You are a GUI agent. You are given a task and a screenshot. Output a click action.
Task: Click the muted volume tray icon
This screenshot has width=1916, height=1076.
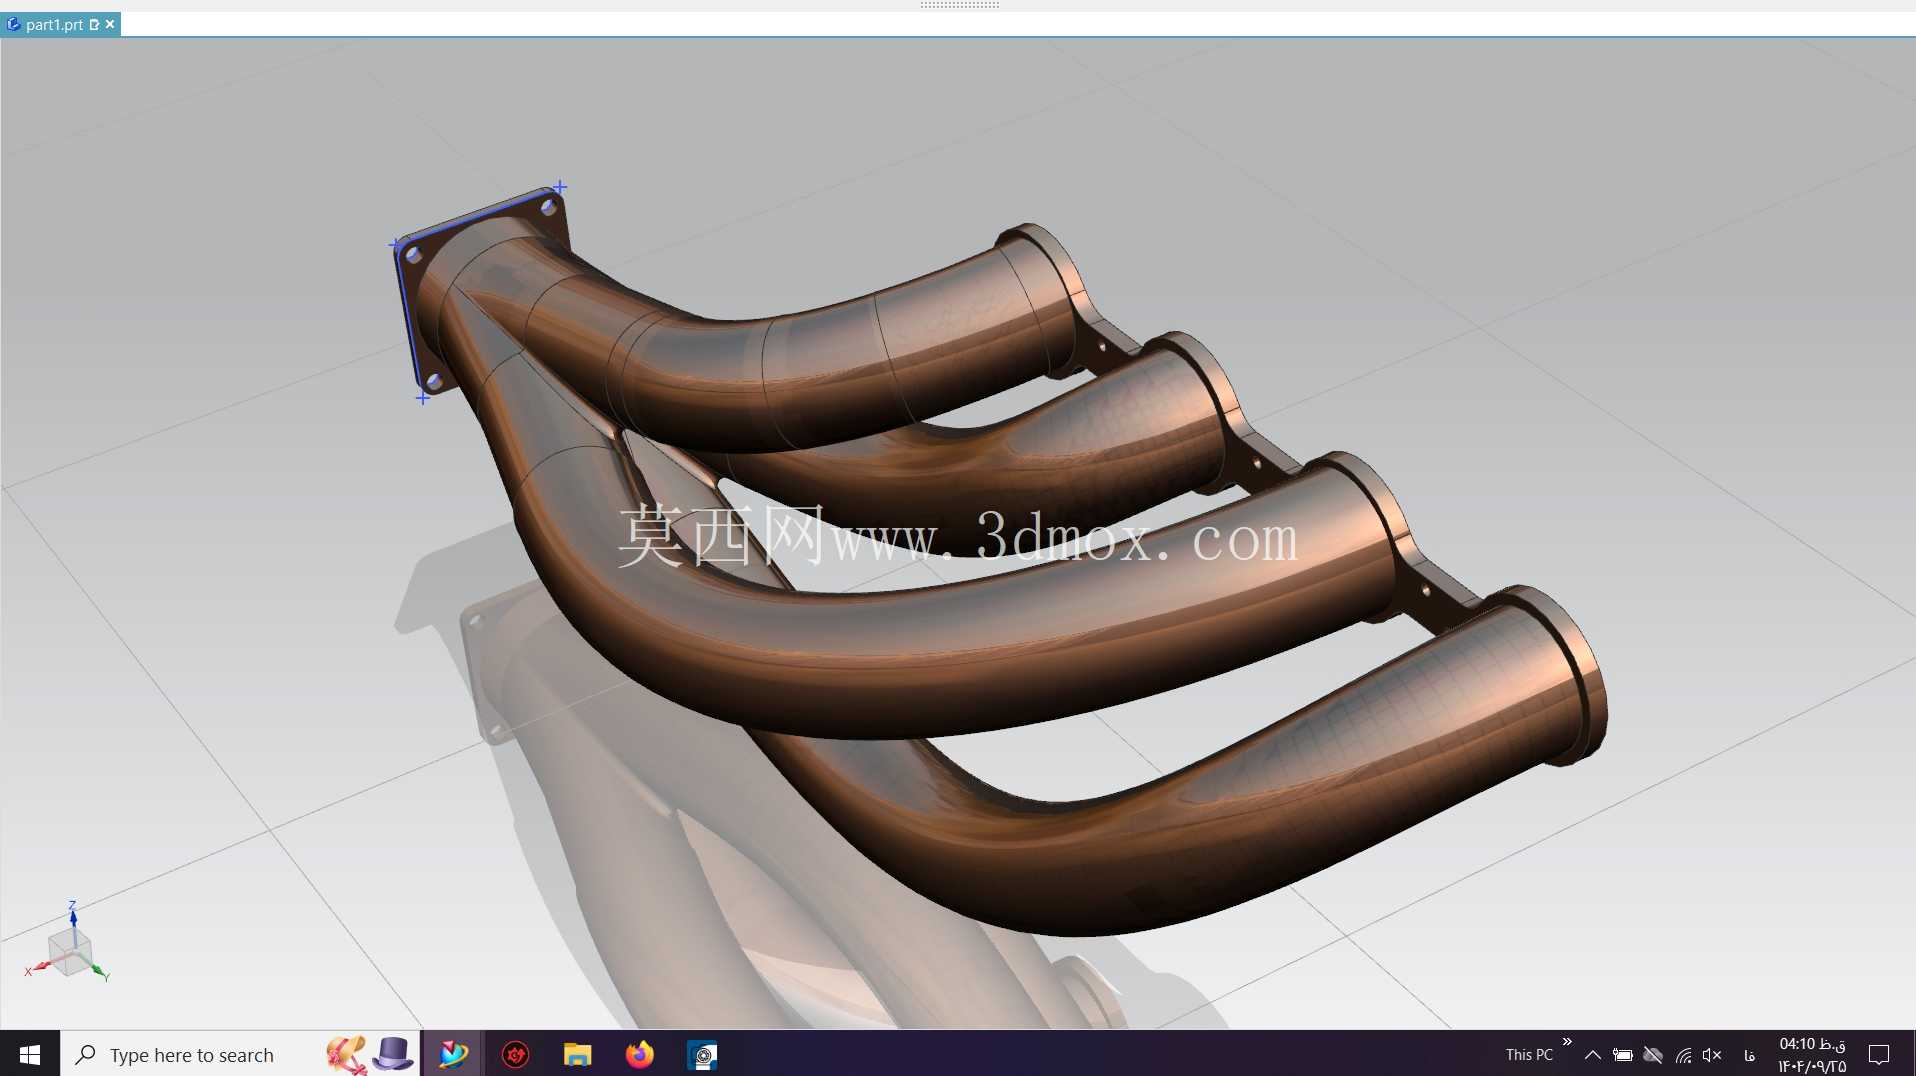click(1712, 1055)
